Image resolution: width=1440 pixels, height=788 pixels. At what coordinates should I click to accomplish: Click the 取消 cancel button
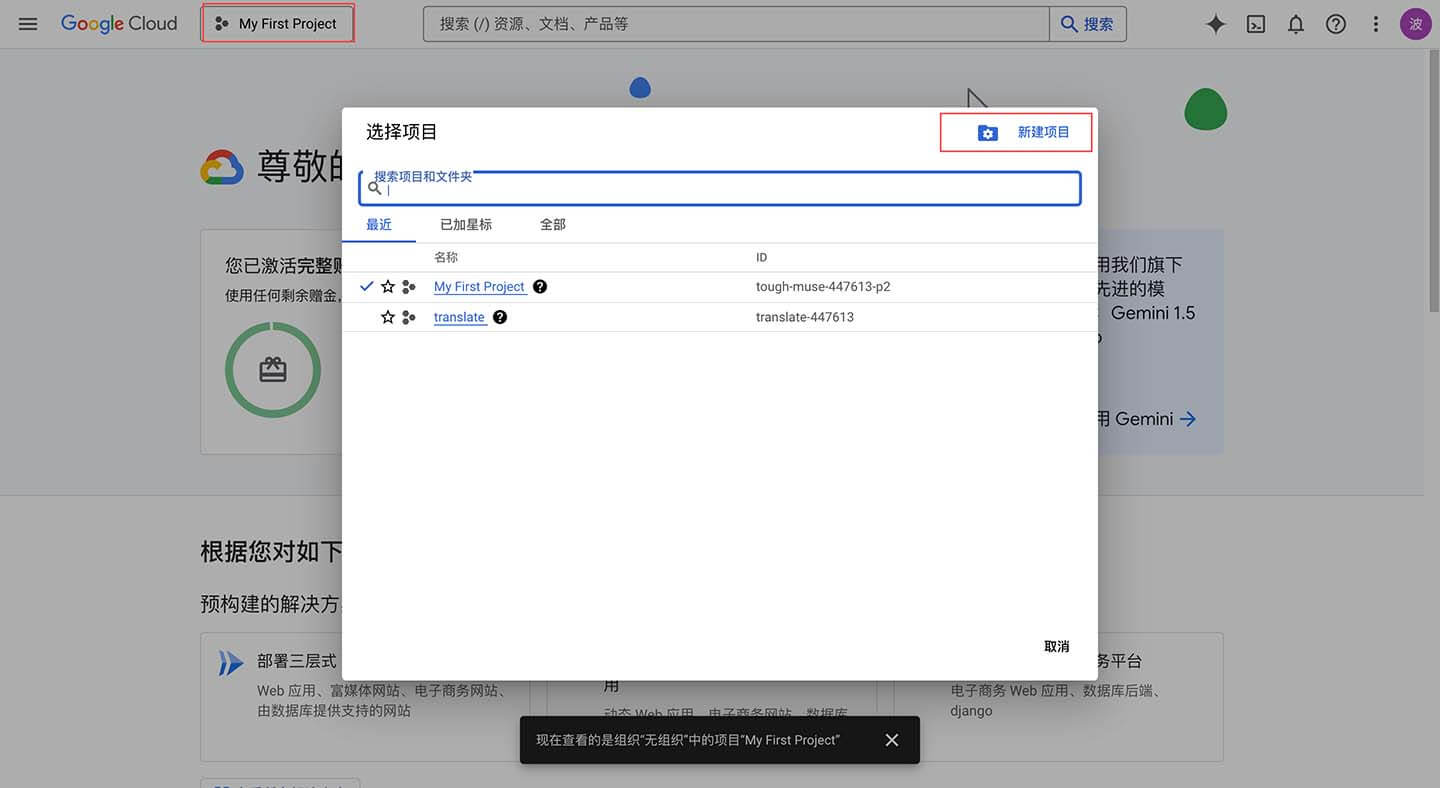click(x=1057, y=647)
